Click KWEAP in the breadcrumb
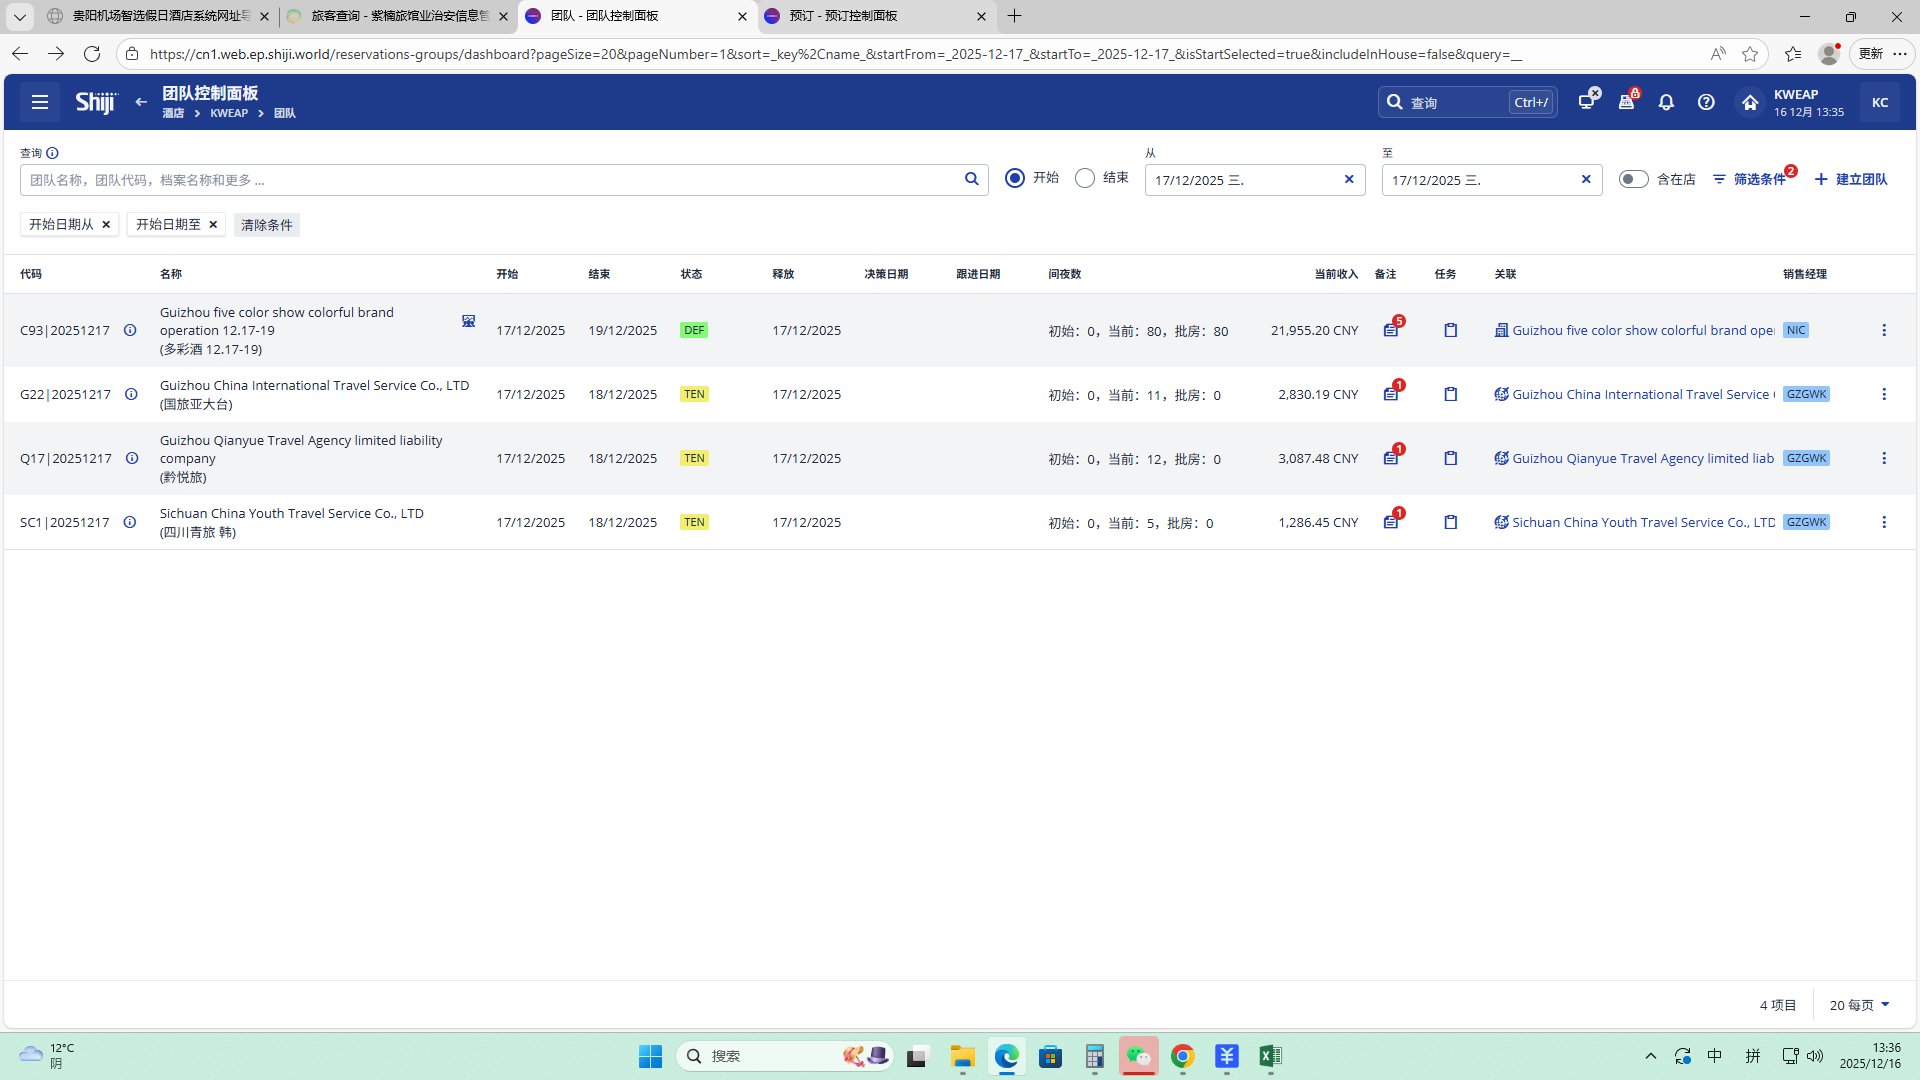Screen dimensions: 1920x1080 [x=229, y=113]
